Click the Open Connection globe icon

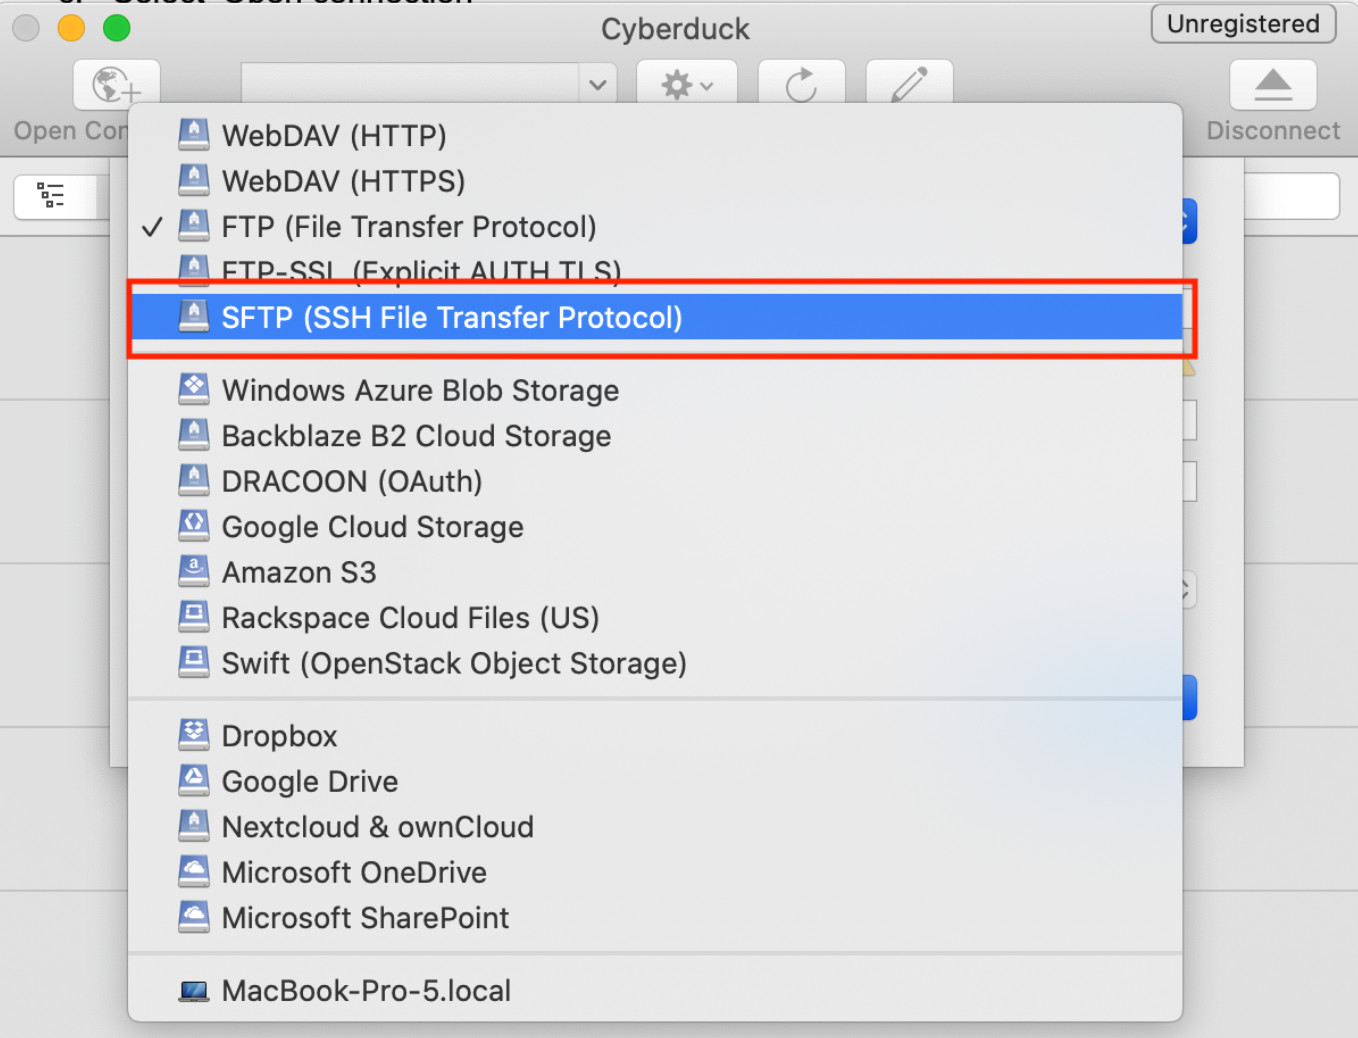(116, 85)
